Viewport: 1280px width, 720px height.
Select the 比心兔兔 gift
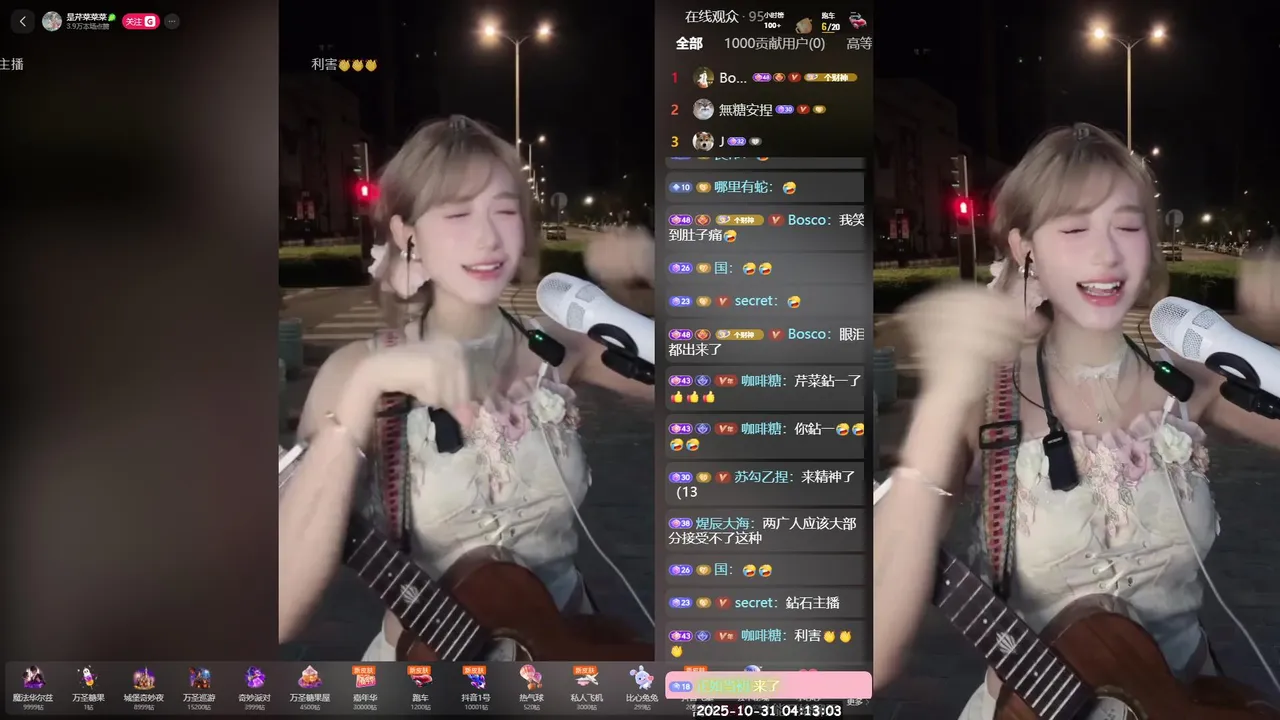(642, 688)
